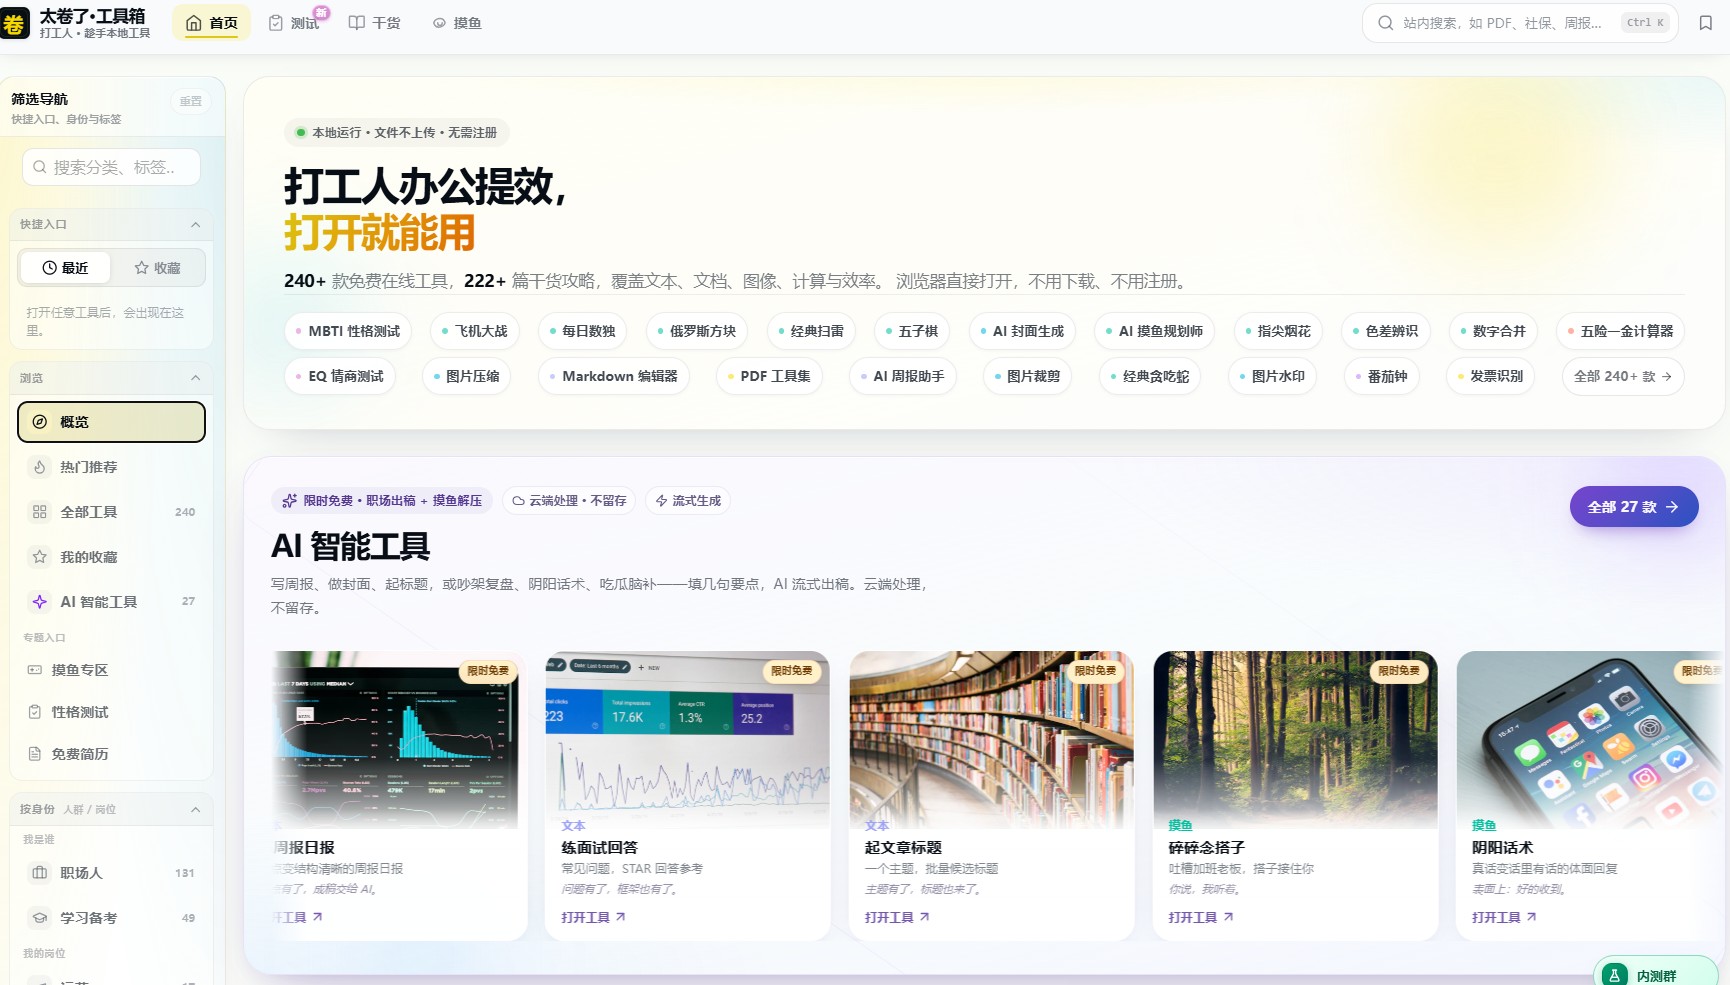Image resolution: width=1730 pixels, height=985 pixels.
Task: Open the 摸鱼 tab
Action: coord(457,23)
